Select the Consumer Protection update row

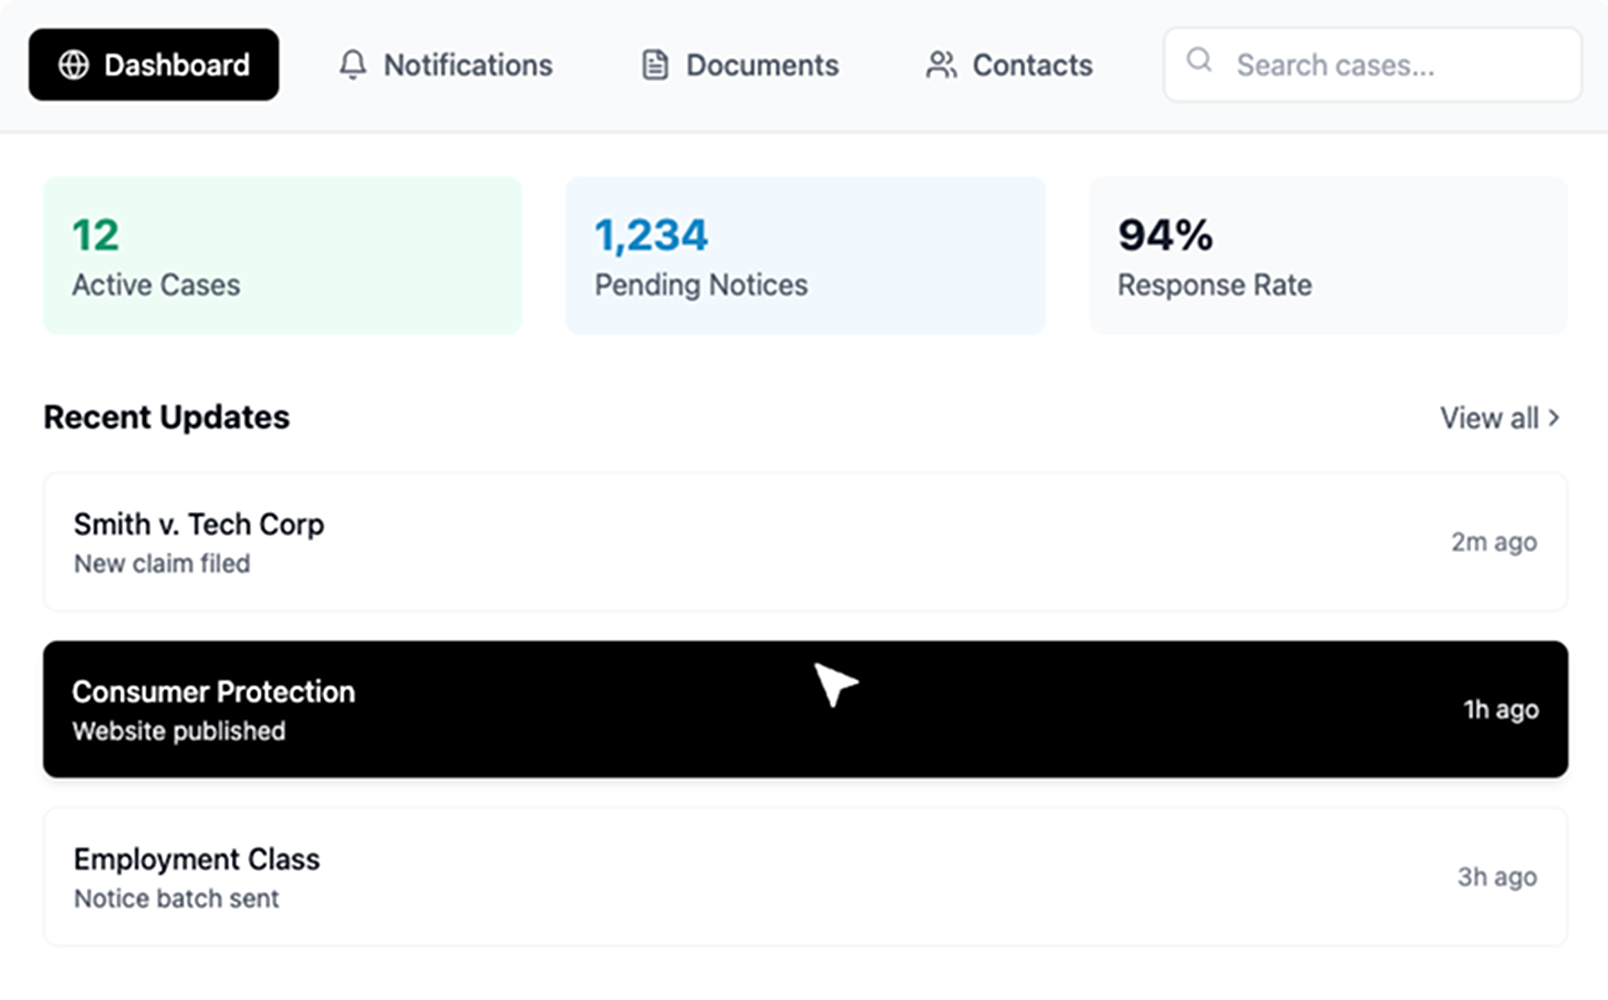(x=806, y=709)
